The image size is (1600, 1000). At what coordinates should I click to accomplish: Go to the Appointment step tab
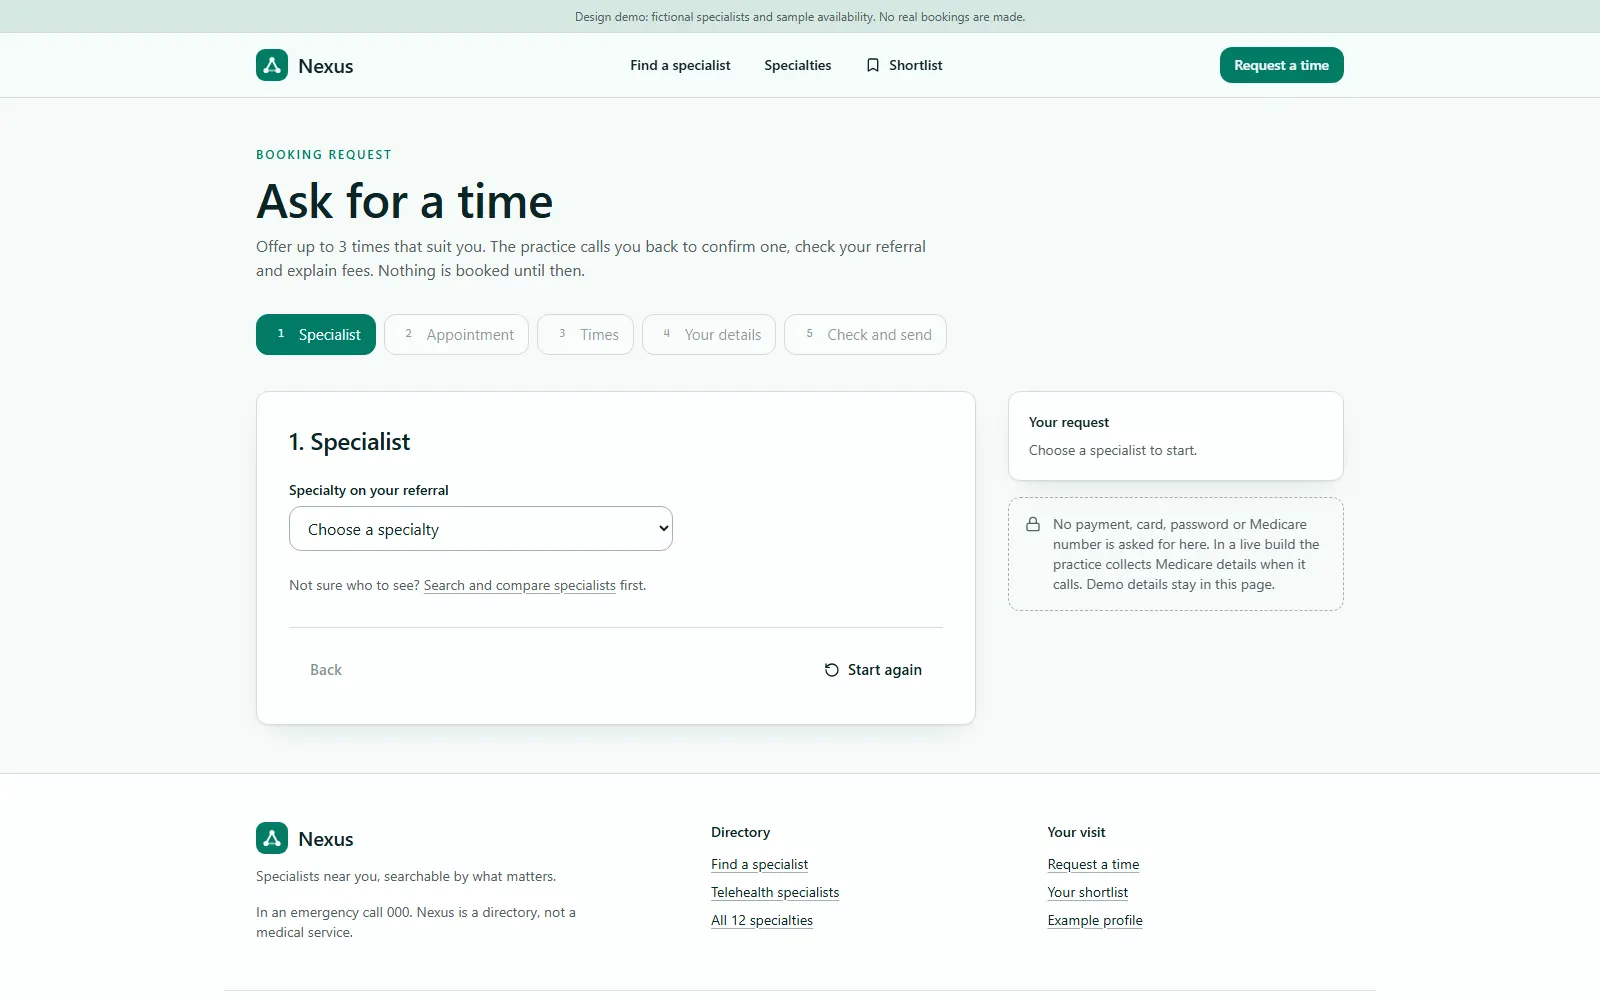click(457, 335)
